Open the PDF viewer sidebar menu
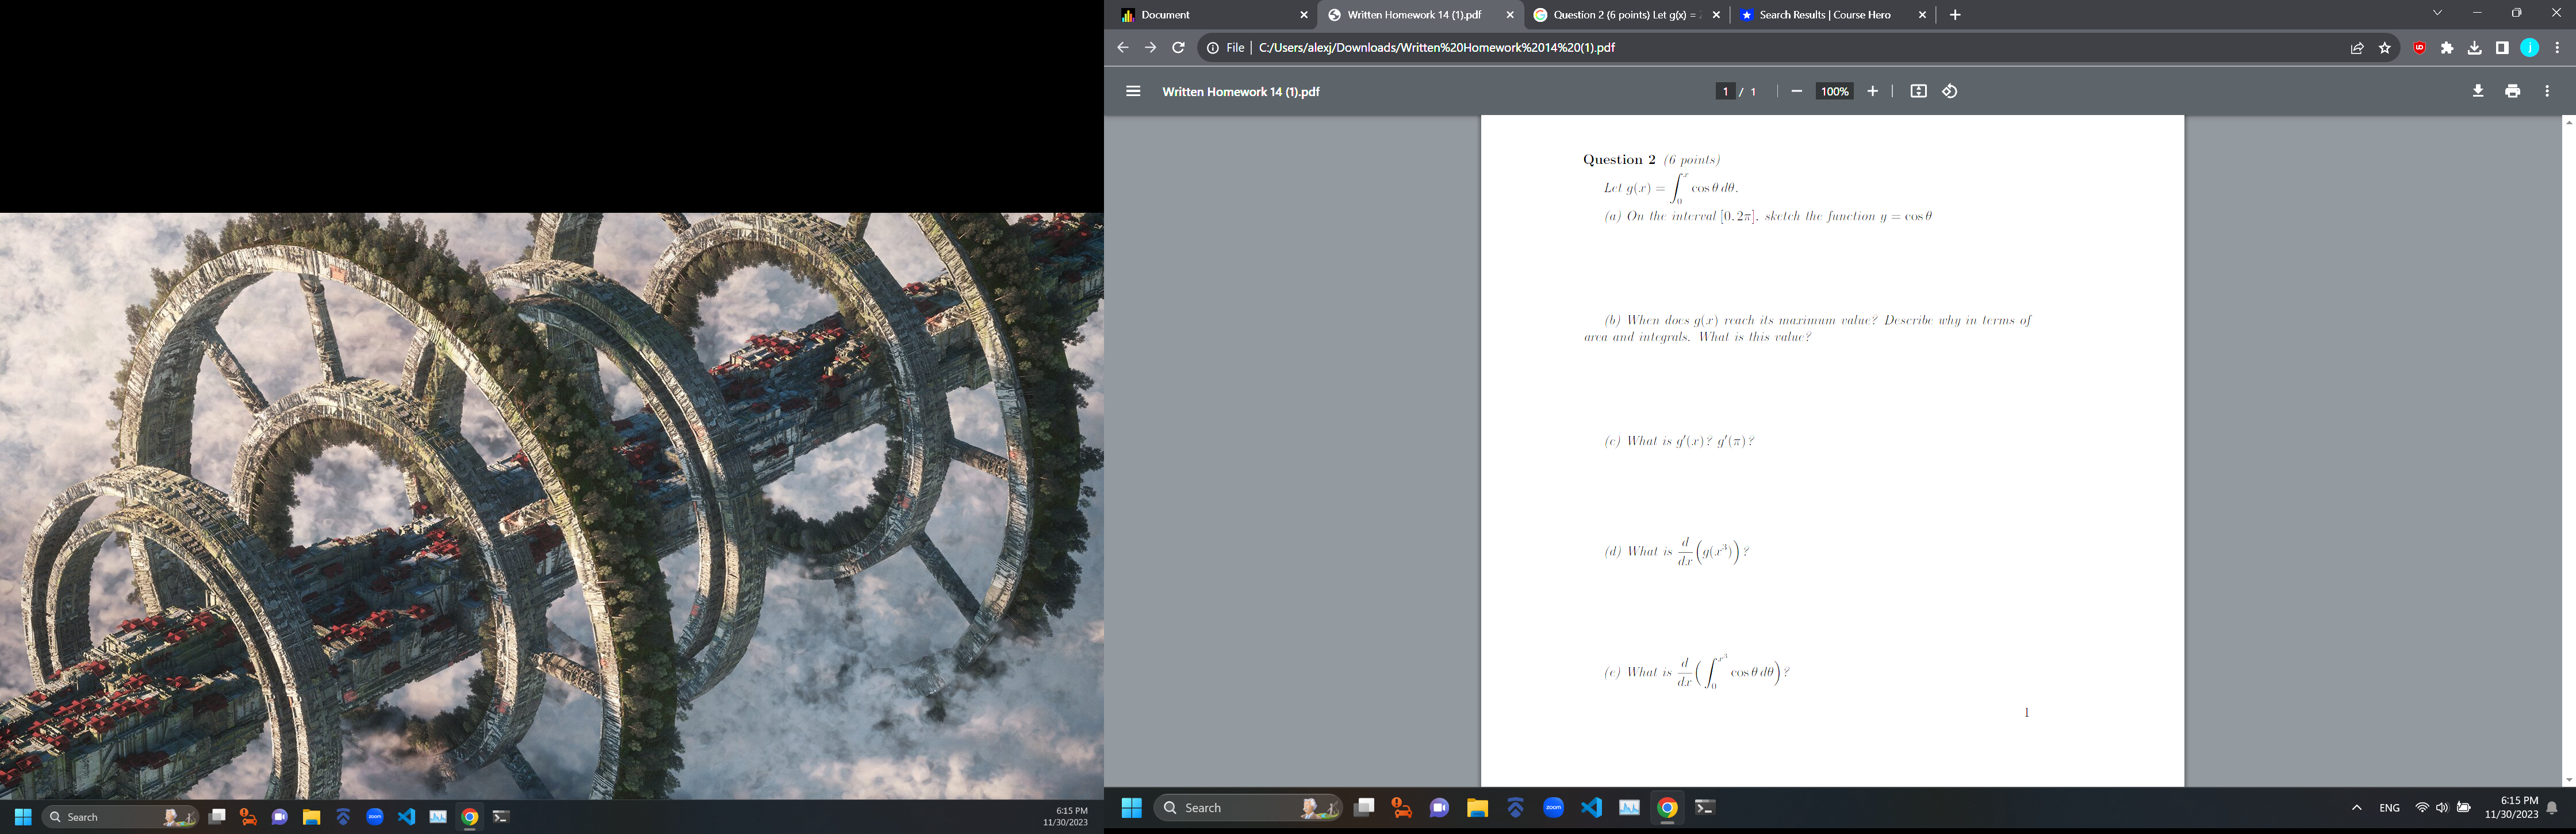This screenshot has height=834, width=2576. [1133, 91]
